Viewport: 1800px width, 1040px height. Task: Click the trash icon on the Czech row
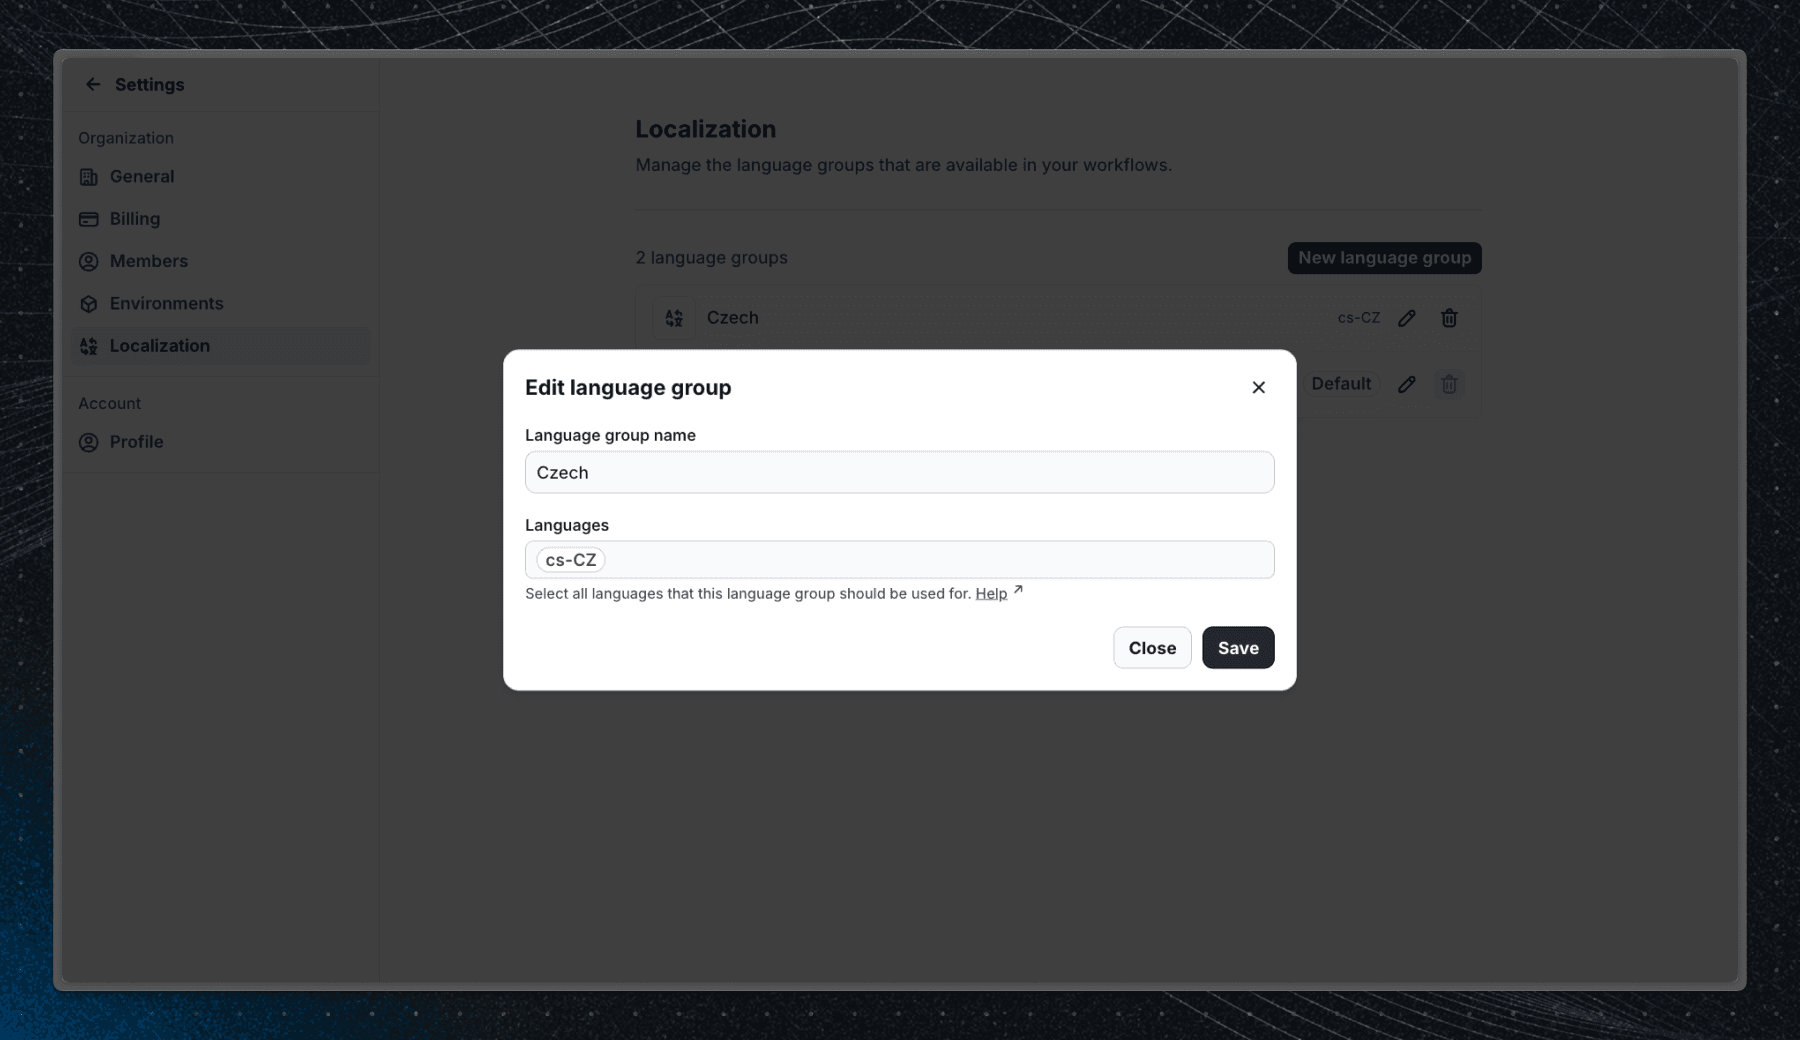point(1448,318)
